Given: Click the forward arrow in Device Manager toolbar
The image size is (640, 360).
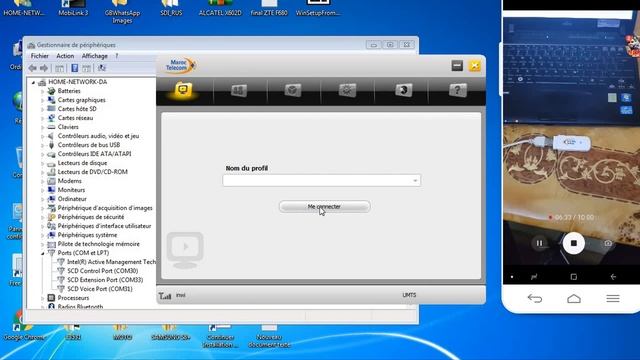Looking at the screenshot, I should pyautogui.click(x=44, y=68).
